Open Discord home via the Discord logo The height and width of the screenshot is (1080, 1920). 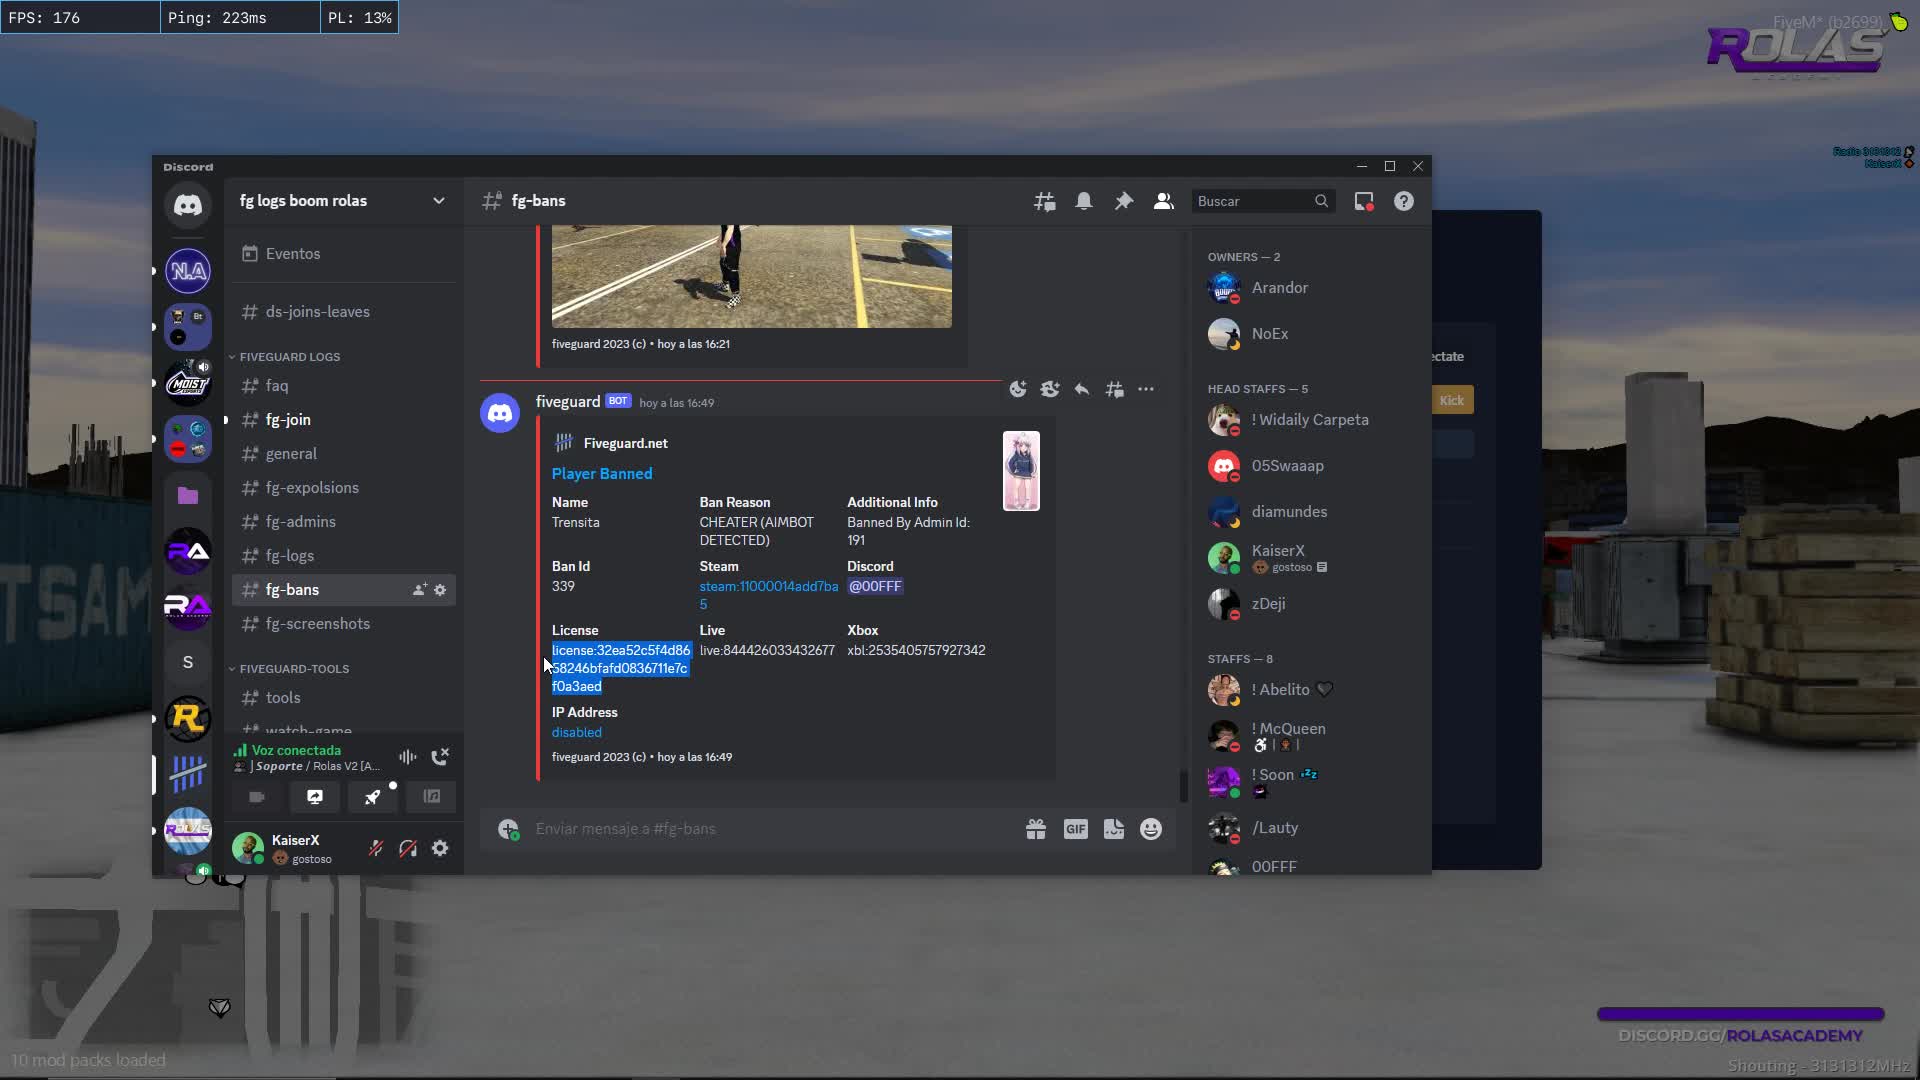click(187, 207)
